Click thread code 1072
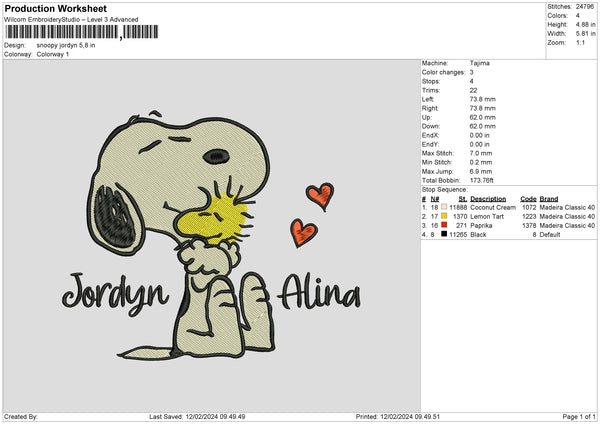This screenshot has width=600, height=424. point(529,207)
